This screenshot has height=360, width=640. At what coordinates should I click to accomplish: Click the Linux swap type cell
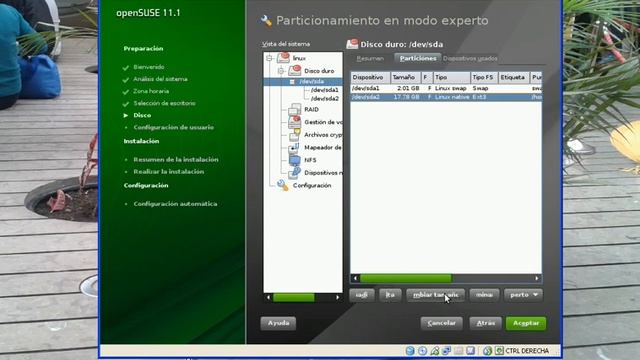[x=451, y=88]
